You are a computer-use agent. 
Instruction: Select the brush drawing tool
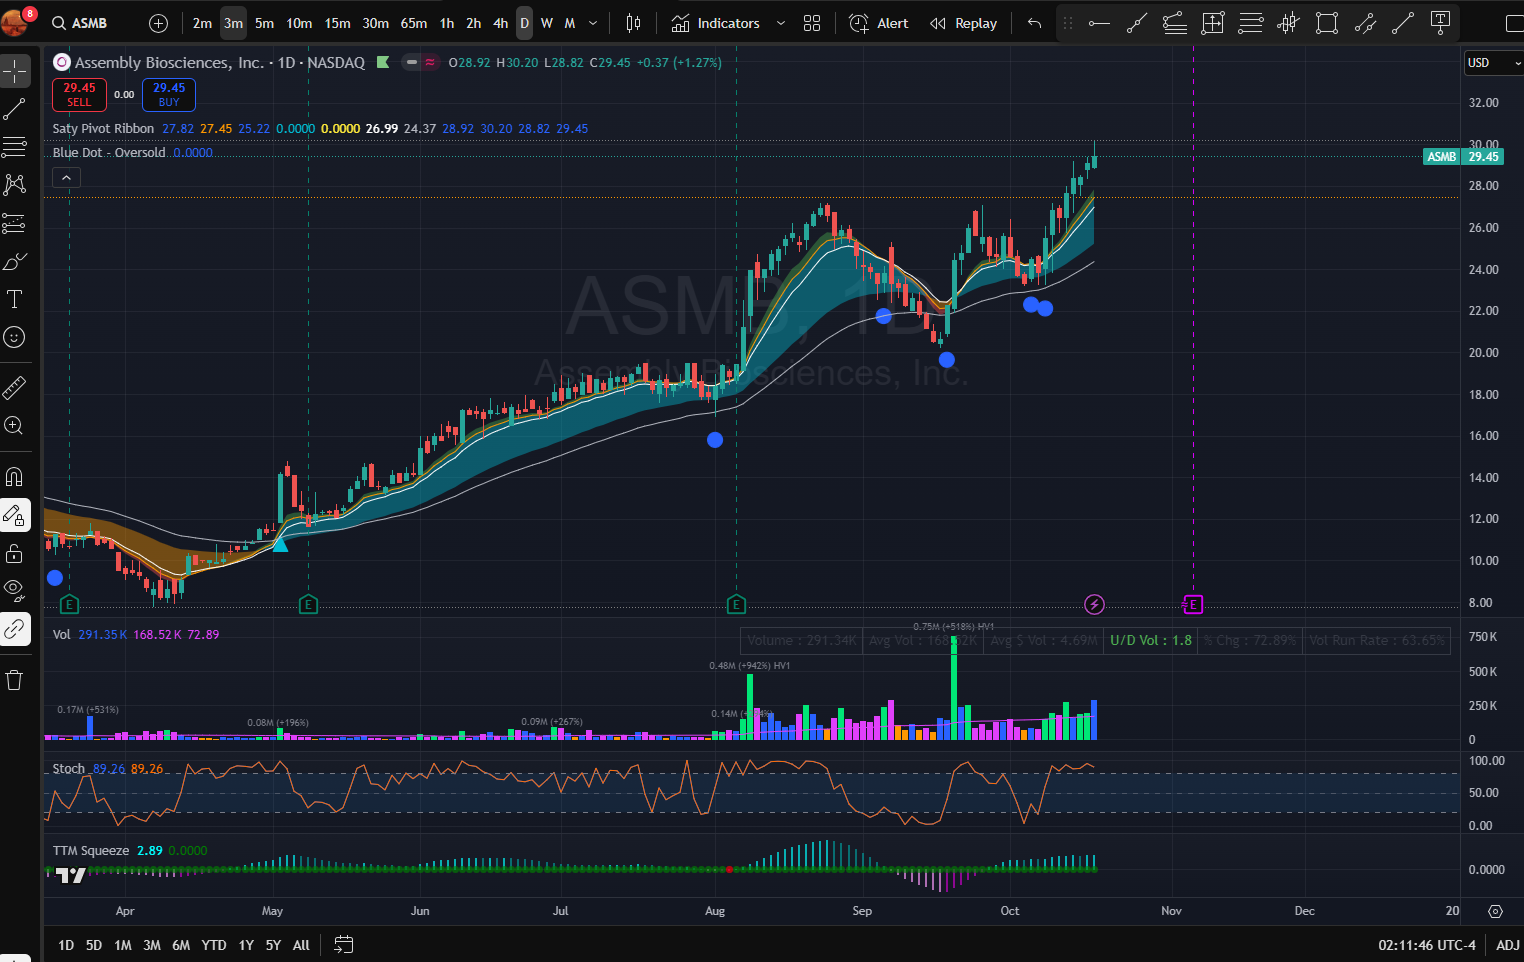click(15, 261)
